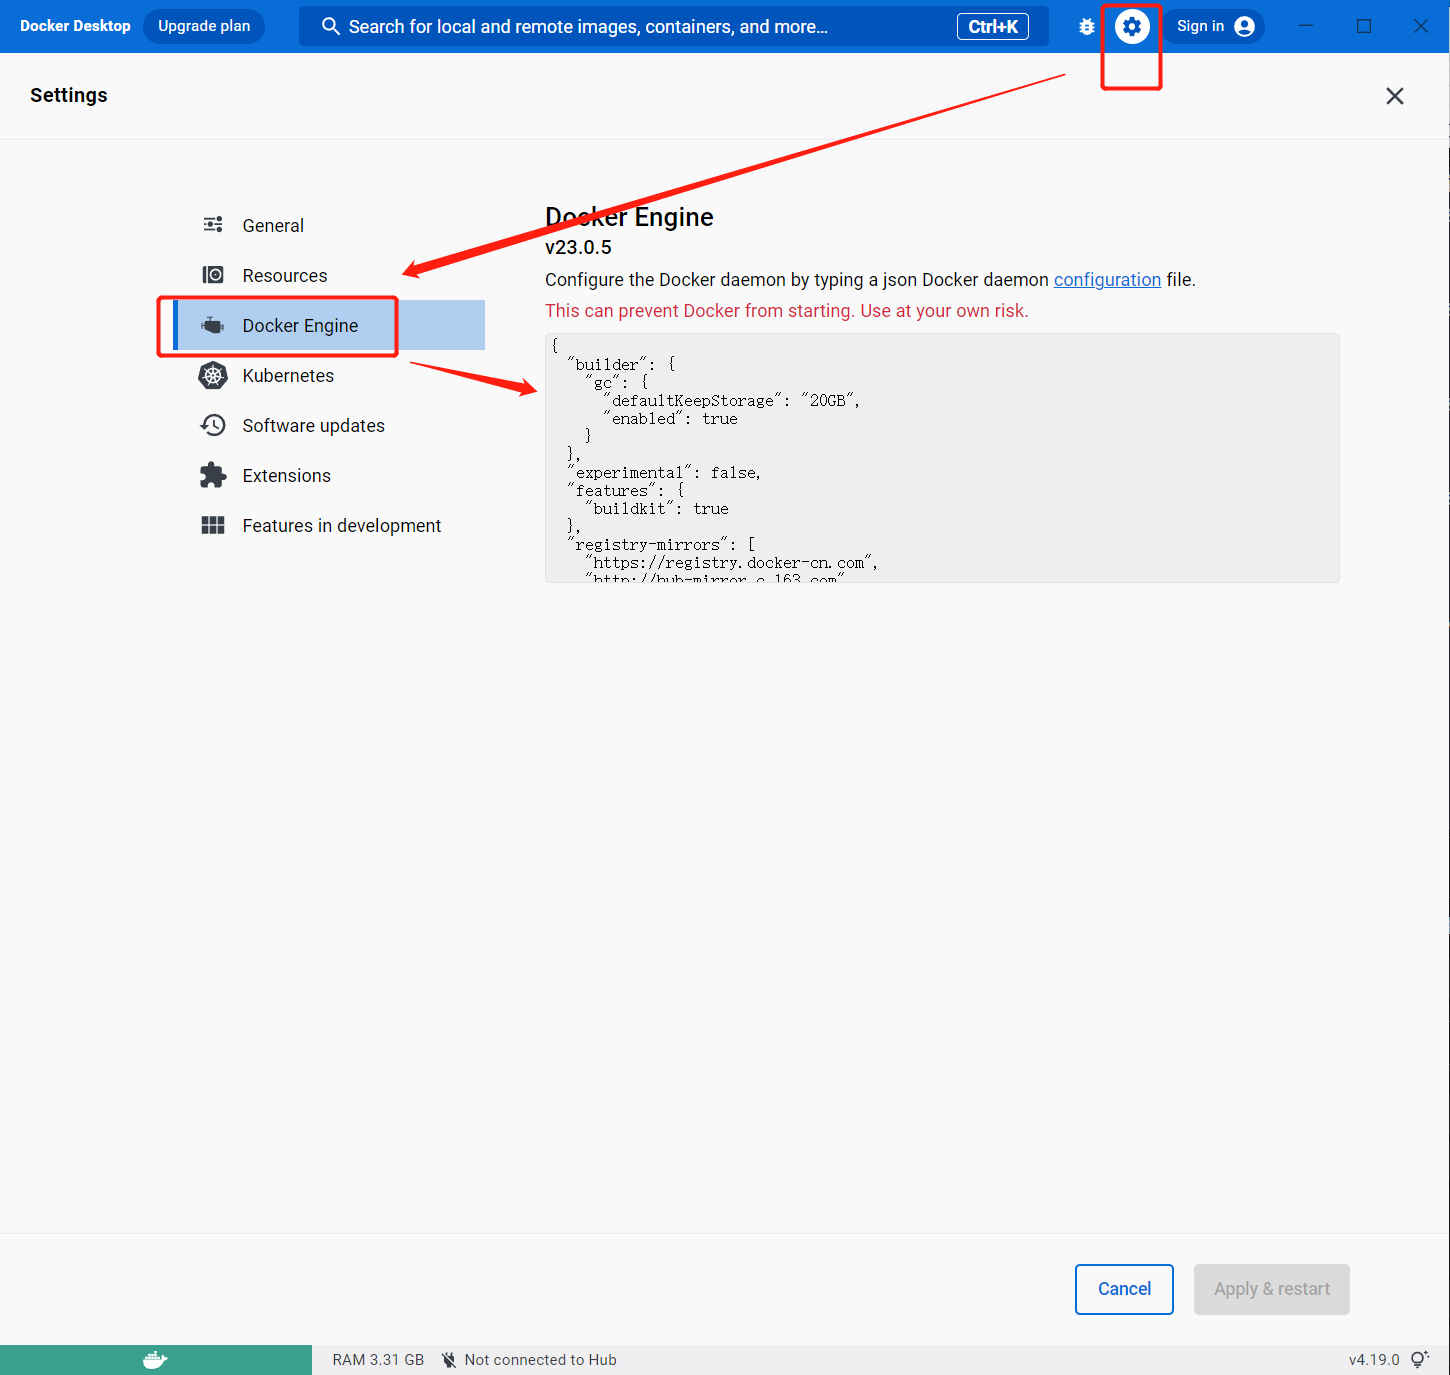The width and height of the screenshot is (1450, 1375).
Task: Click the Resources disk icon
Action: pos(213,275)
